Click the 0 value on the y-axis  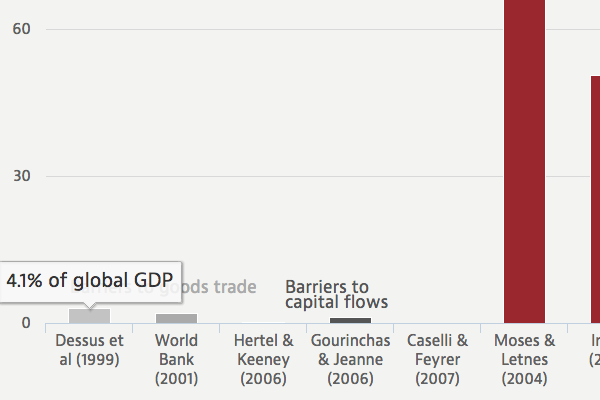[x=26, y=323]
